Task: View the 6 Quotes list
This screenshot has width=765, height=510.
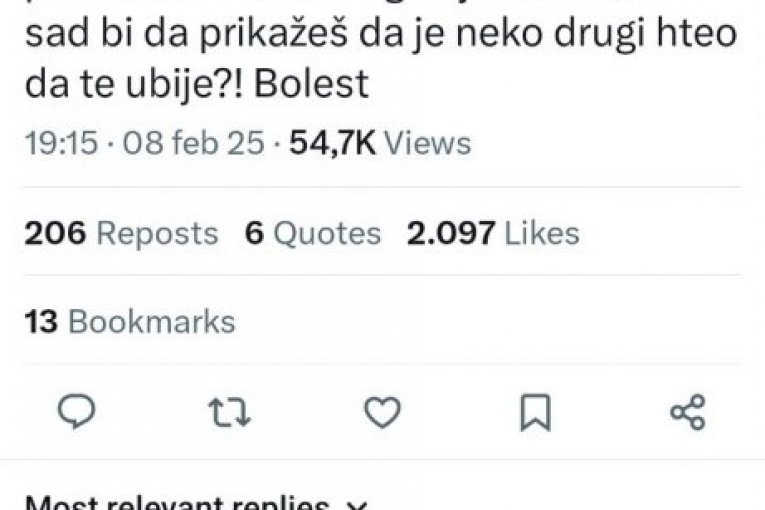Action: coord(312,233)
